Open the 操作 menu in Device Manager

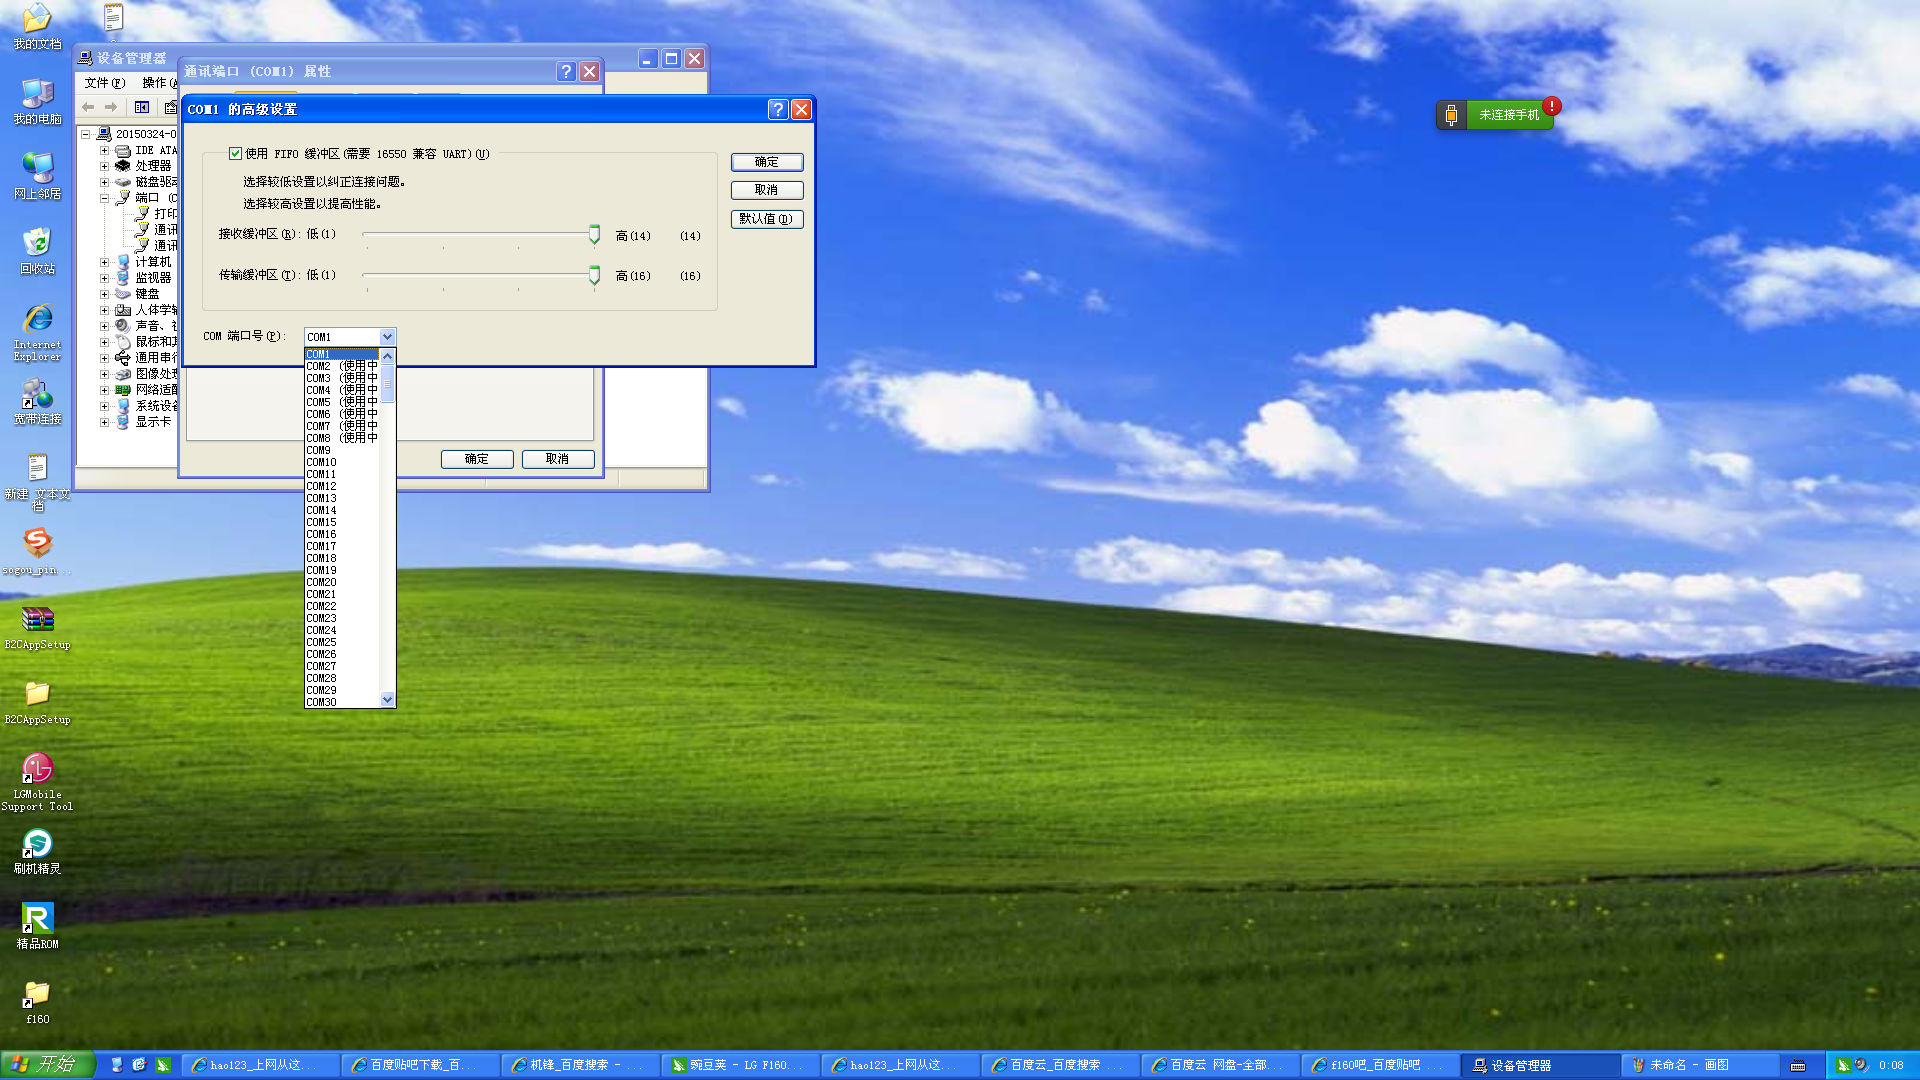pos(160,83)
